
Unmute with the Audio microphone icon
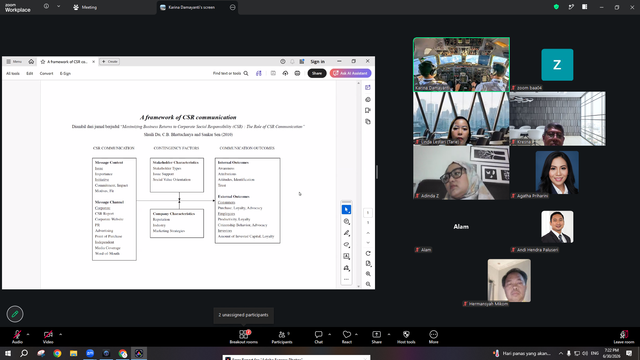point(17,334)
